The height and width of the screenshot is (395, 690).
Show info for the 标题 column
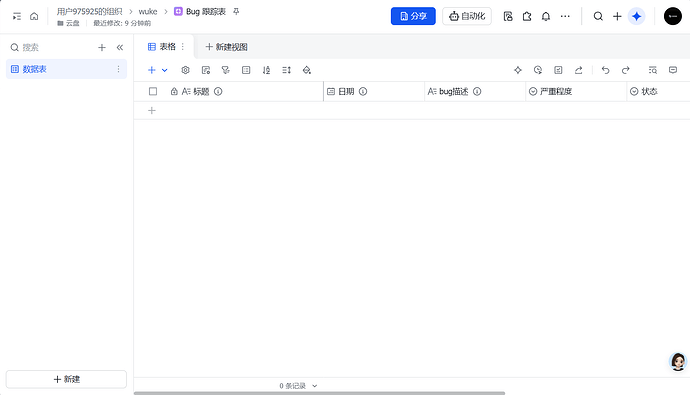click(x=218, y=91)
